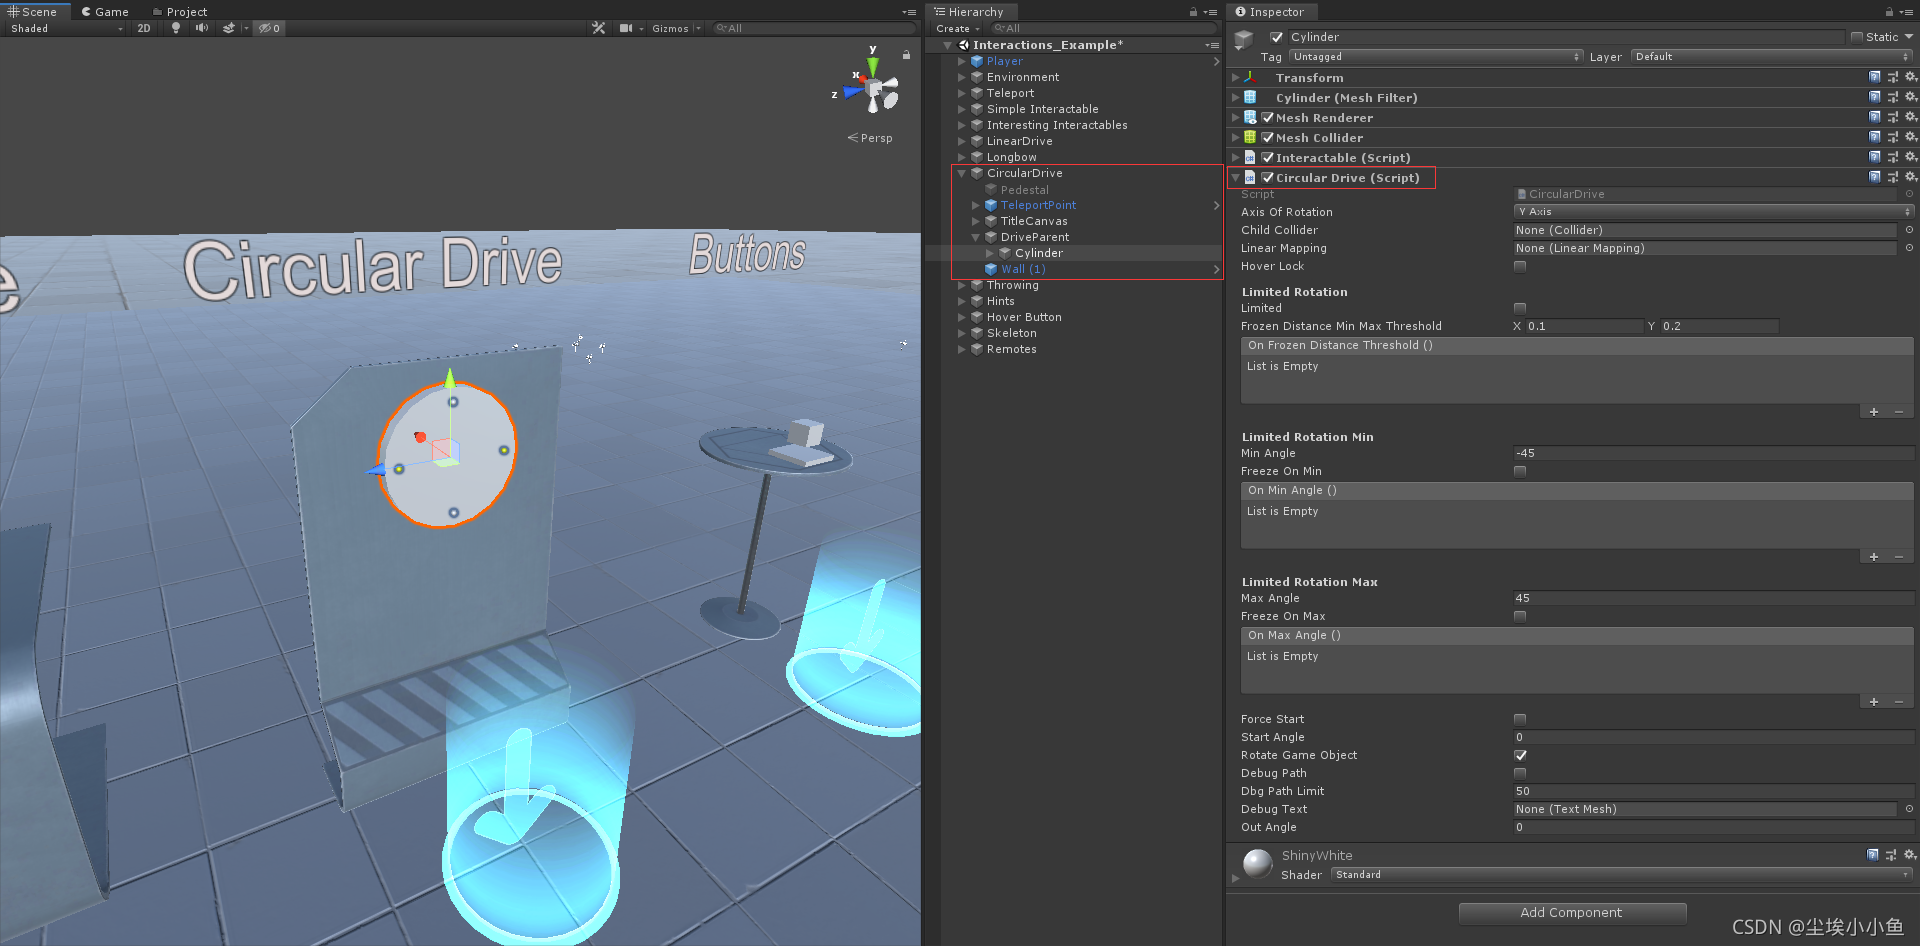
Task: Enable the Limited rotation checkbox
Action: point(1520,308)
